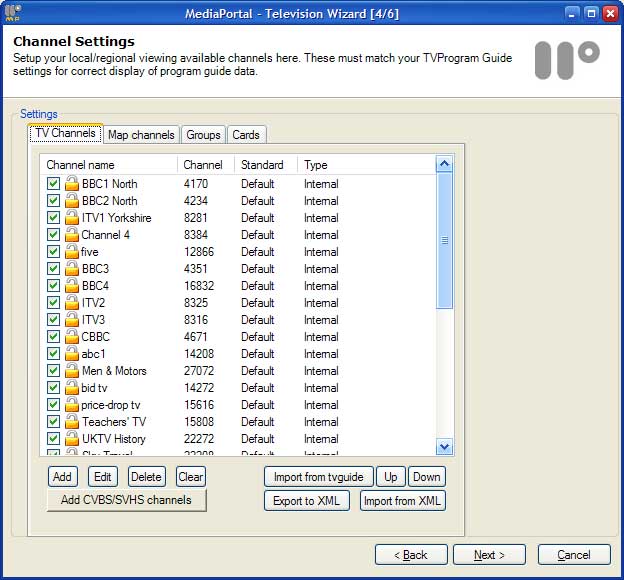624x580 pixels.
Task: Select the TV Channels tab
Action: pyautogui.click(x=65, y=133)
